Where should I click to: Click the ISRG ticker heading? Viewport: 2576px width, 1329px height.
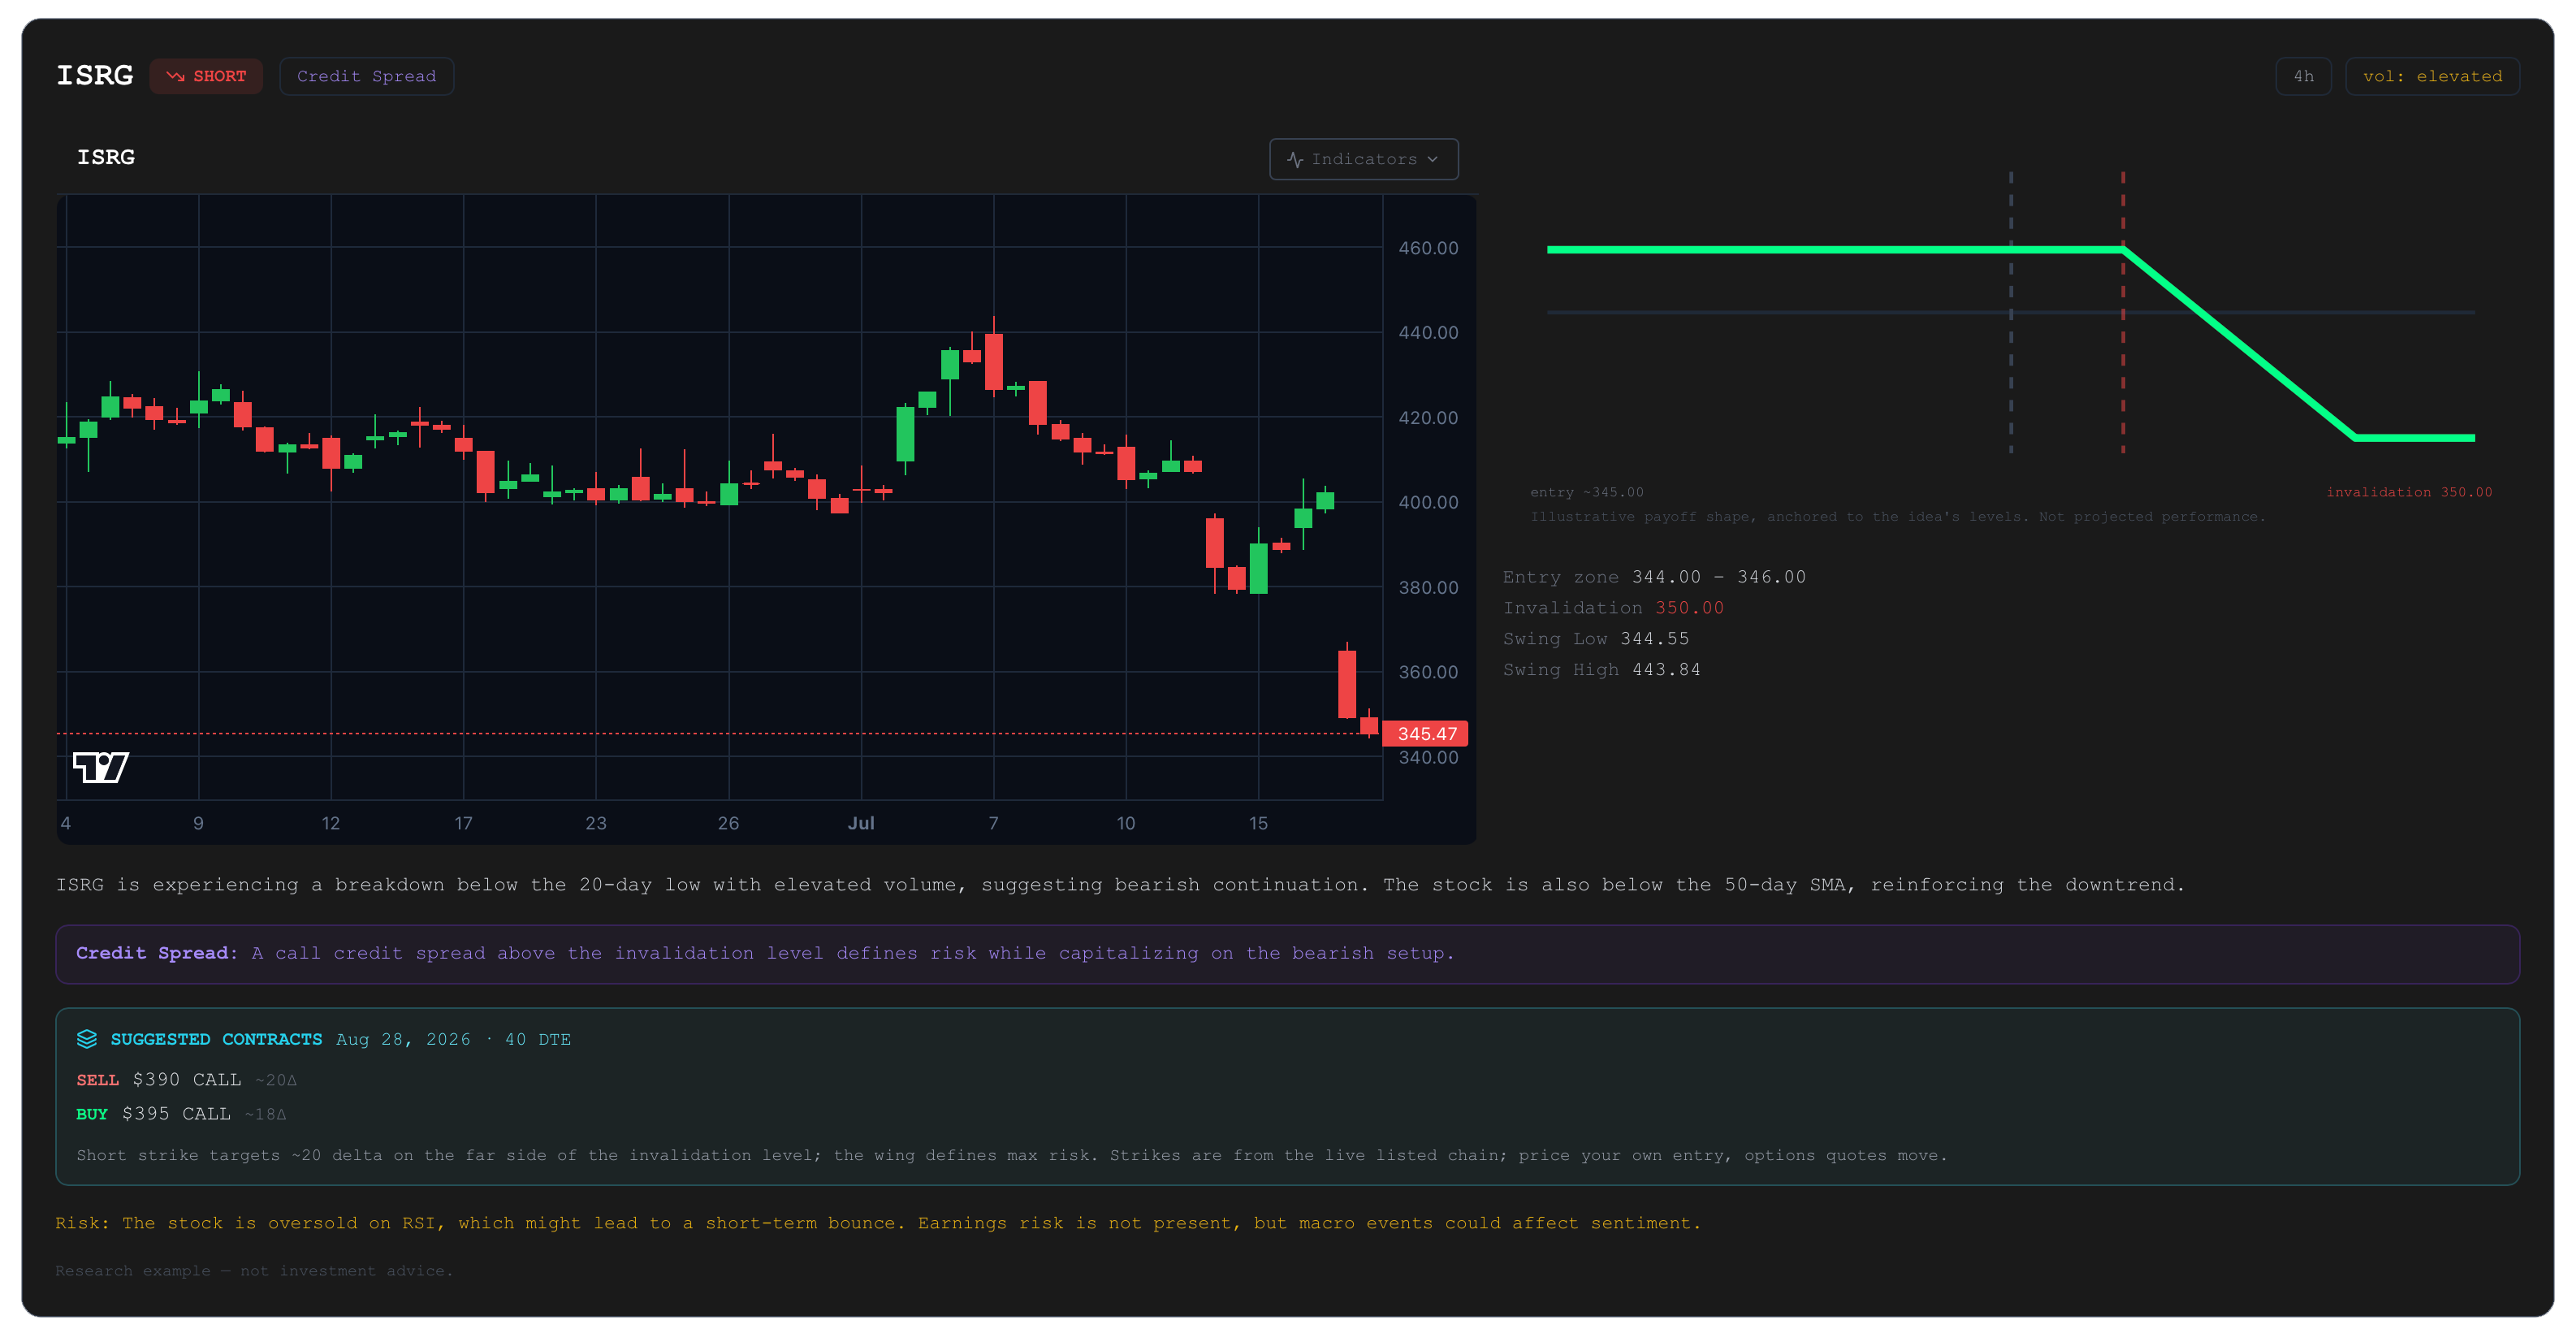pyautogui.click(x=94, y=76)
